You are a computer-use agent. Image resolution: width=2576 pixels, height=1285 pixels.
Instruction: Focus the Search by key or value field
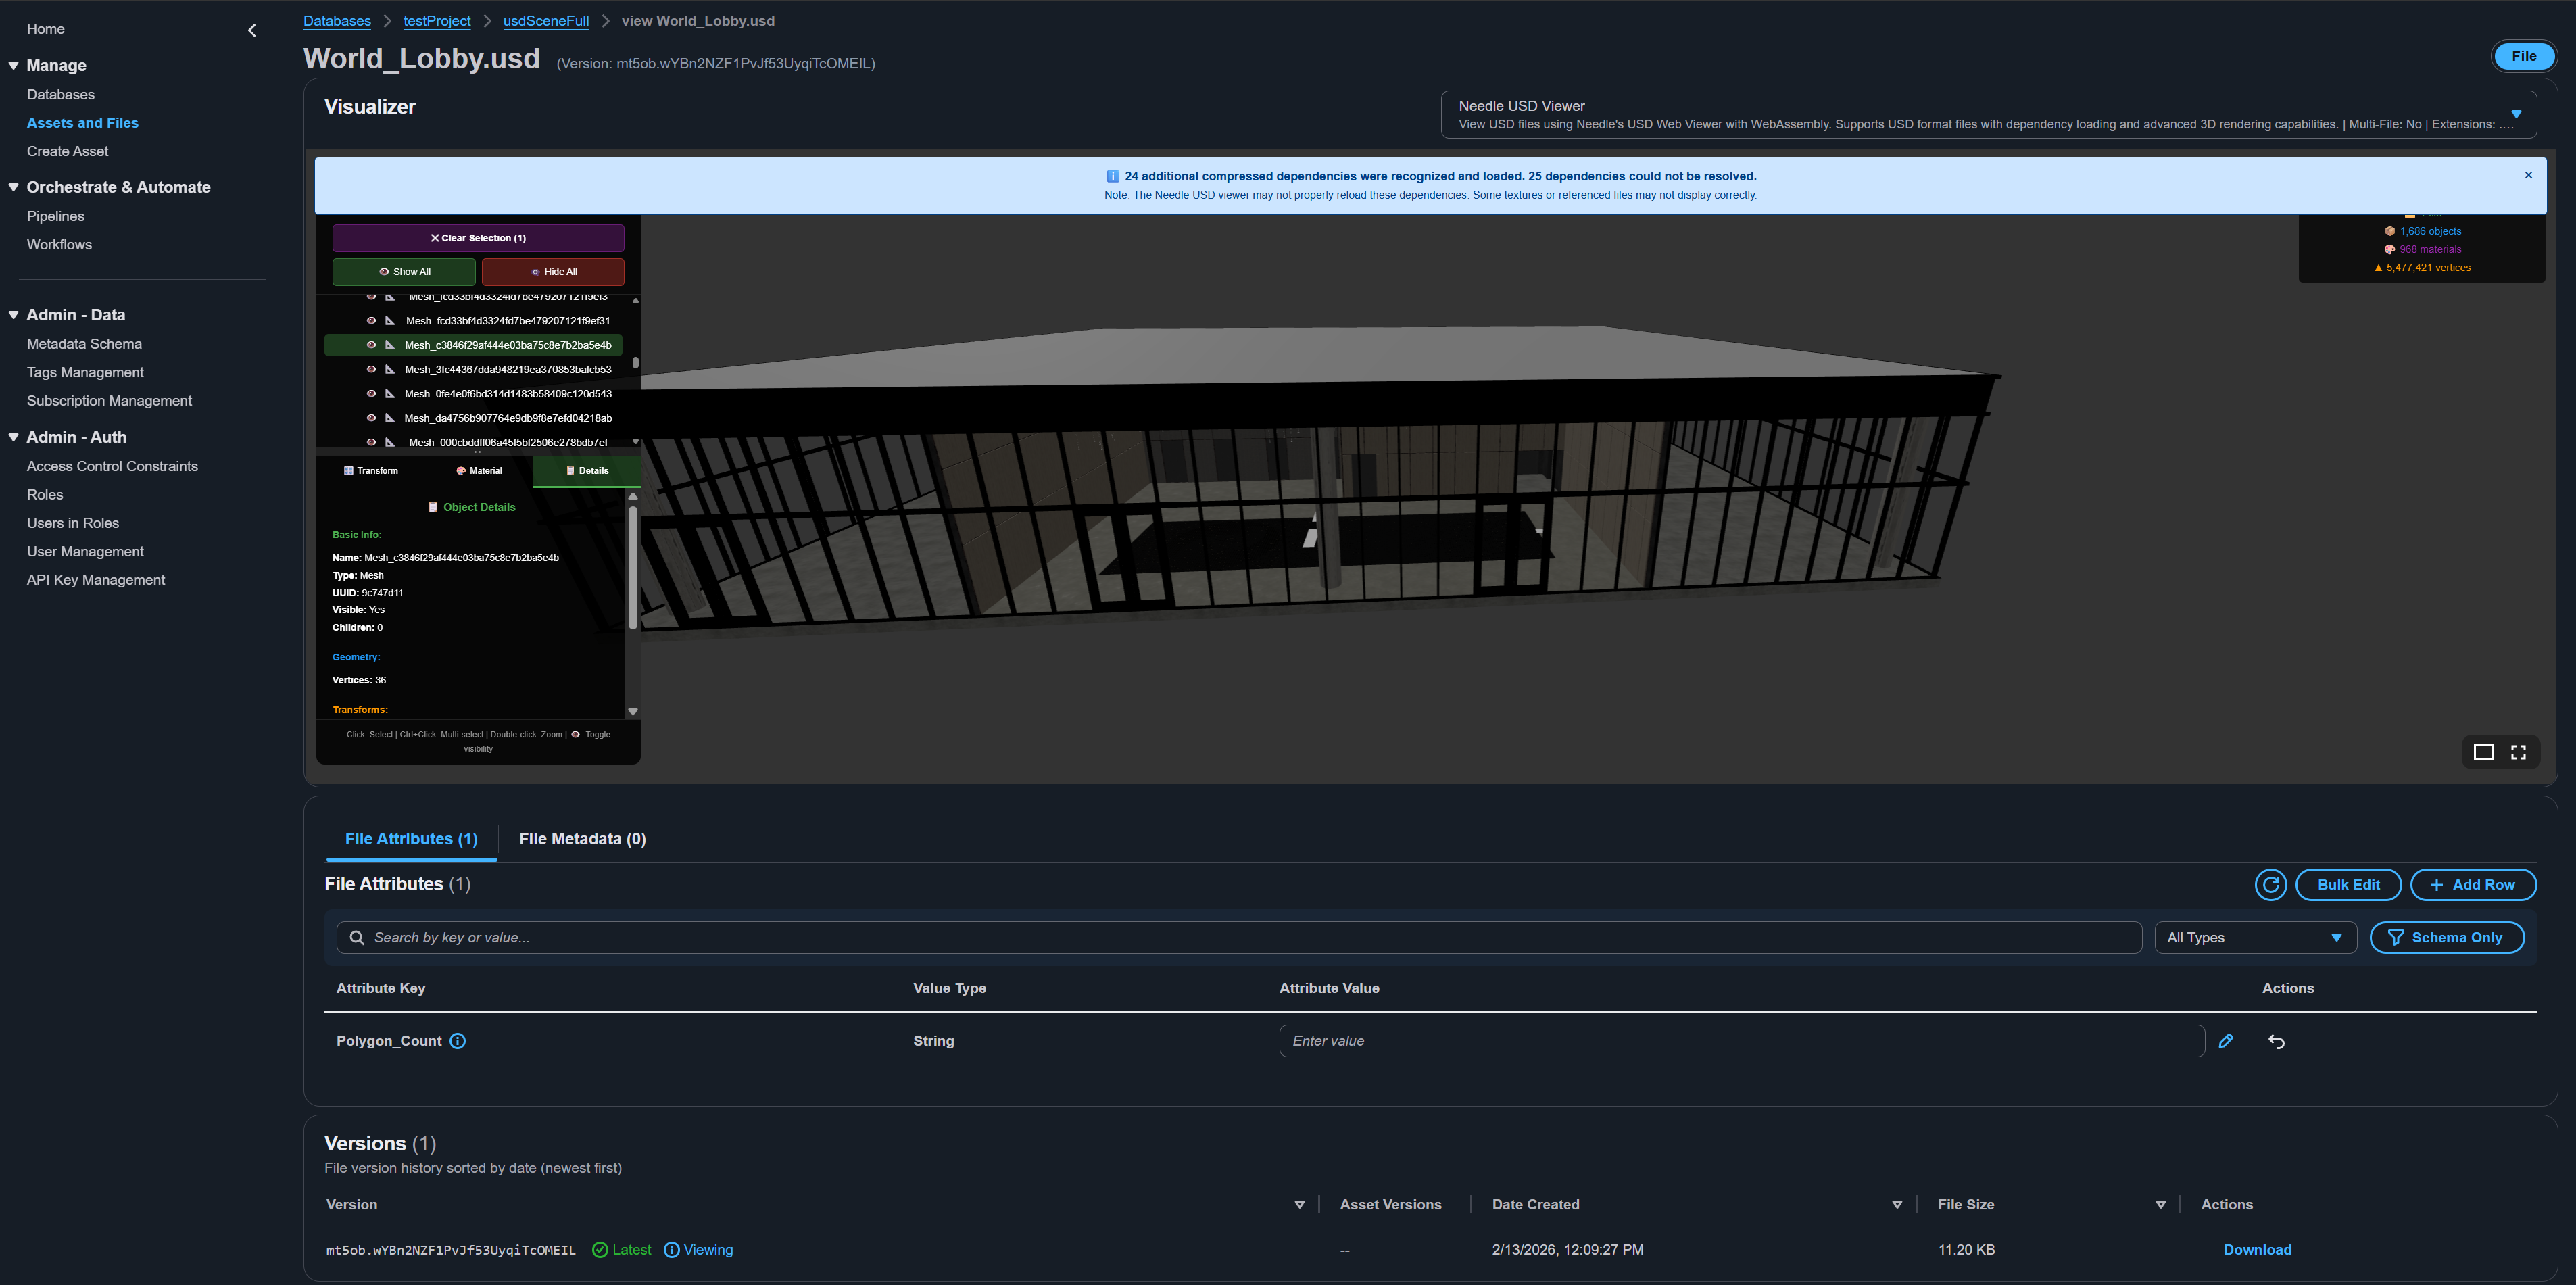1239,937
